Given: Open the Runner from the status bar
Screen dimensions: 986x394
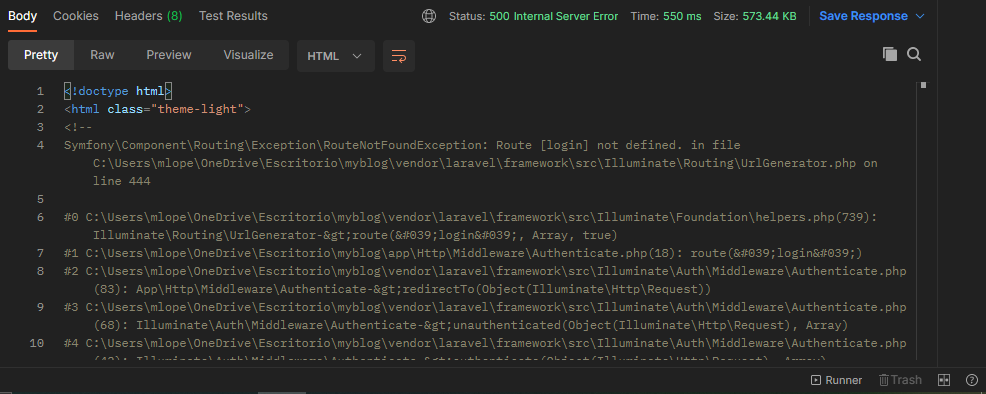Looking at the screenshot, I should click(836, 380).
